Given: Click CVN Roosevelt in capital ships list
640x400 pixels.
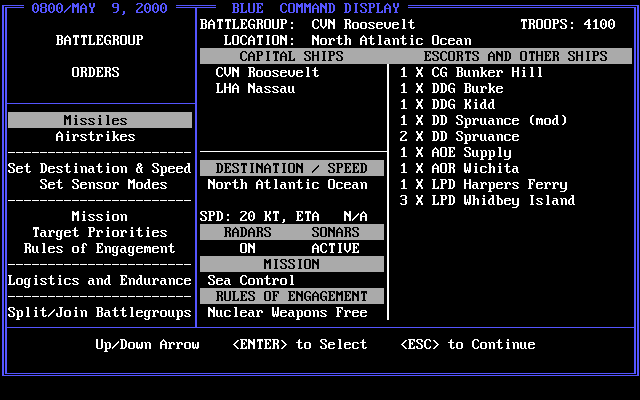Looking at the screenshot, I should [x=267, y=72].
